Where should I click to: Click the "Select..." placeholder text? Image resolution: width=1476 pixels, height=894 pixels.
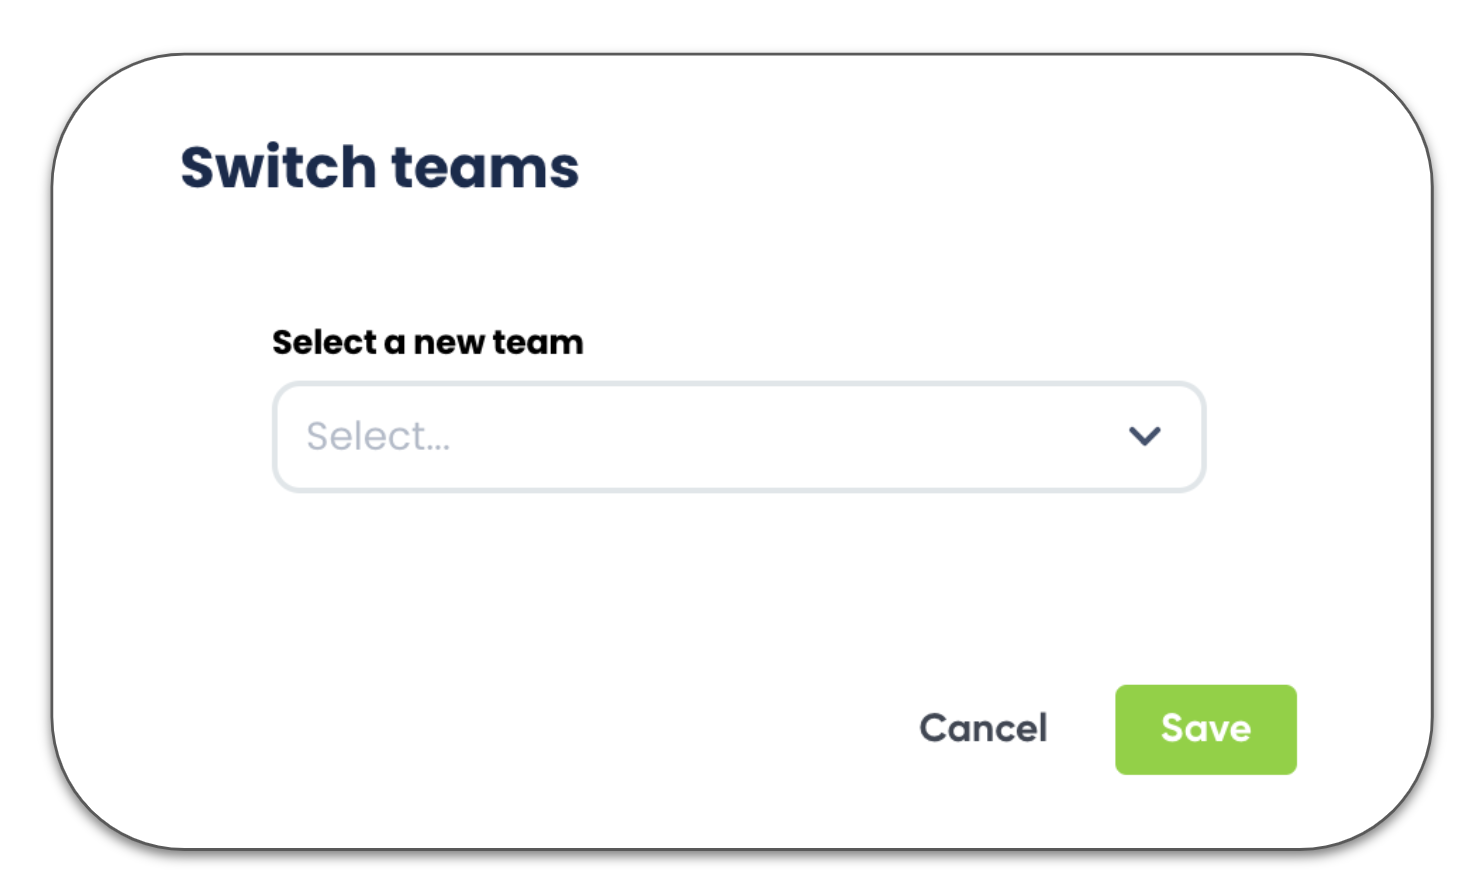(x=378, y=437)
